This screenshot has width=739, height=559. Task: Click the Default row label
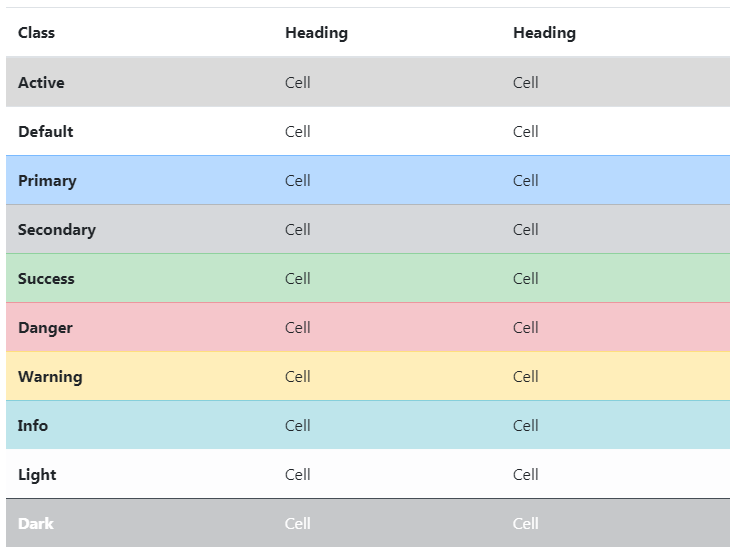tap(45, 132)
